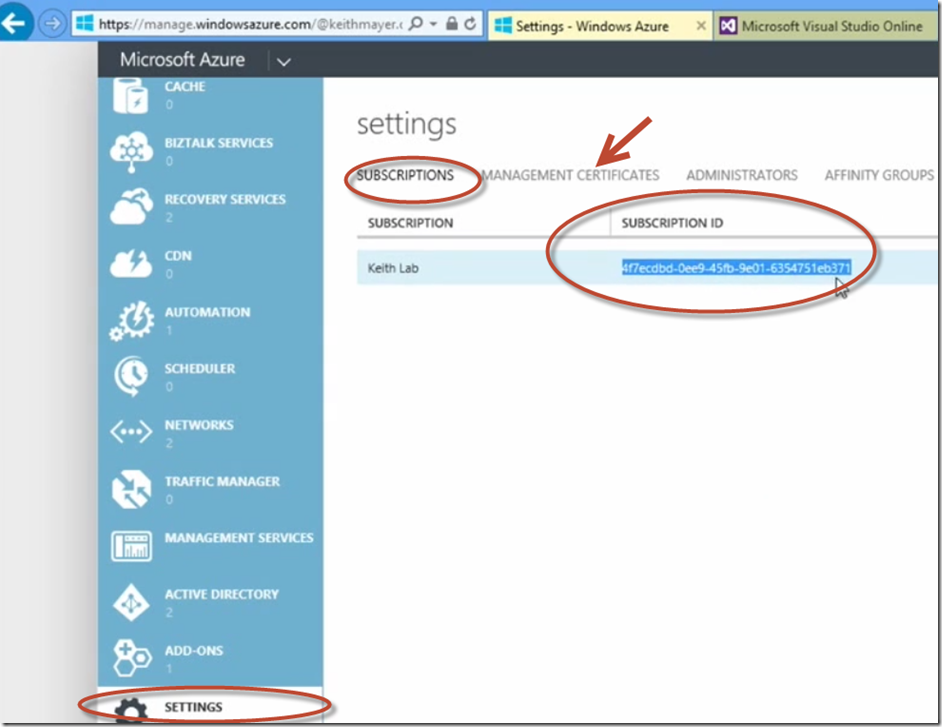Sort by the SUBSCRIPTION column header
The height and width of the screenshot is (727, 942).
click(x=410, y=223)
